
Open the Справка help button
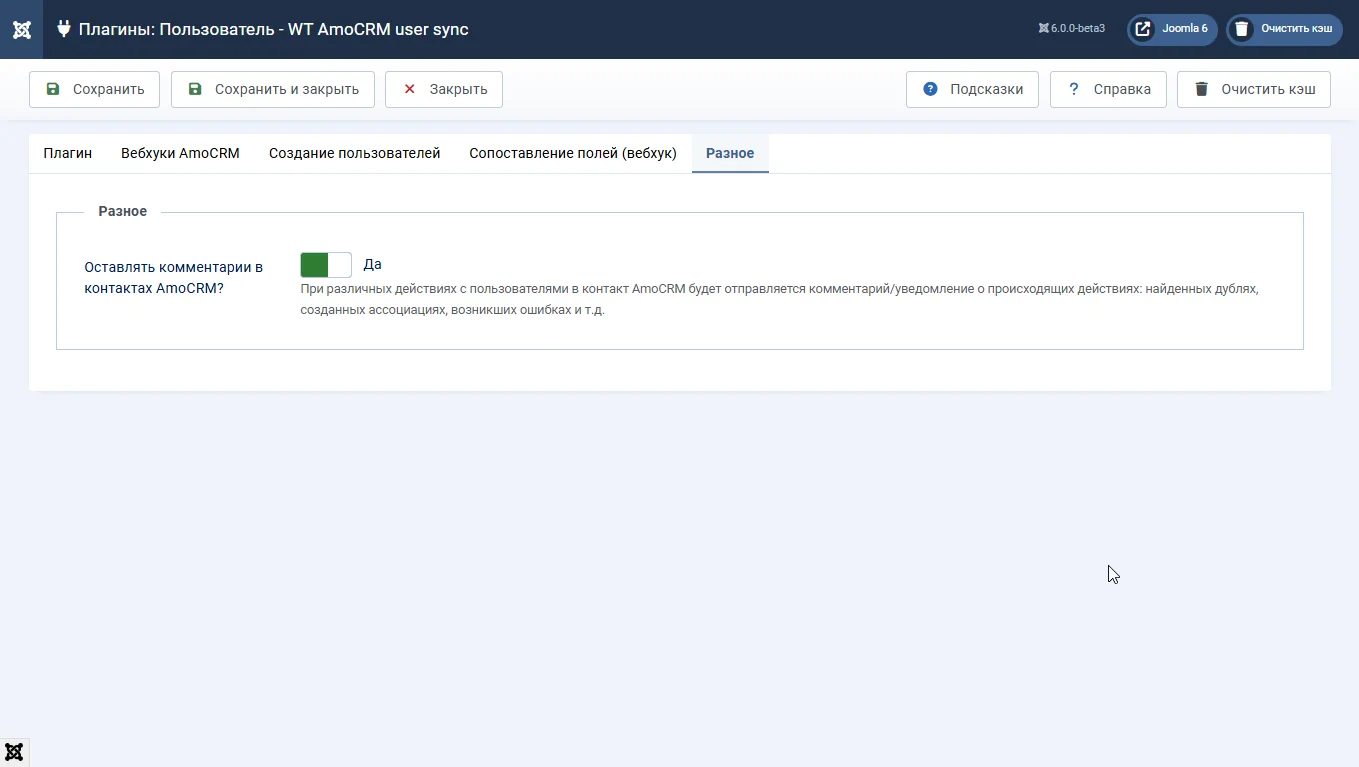pyautogui.click(x=1108, y=89)
